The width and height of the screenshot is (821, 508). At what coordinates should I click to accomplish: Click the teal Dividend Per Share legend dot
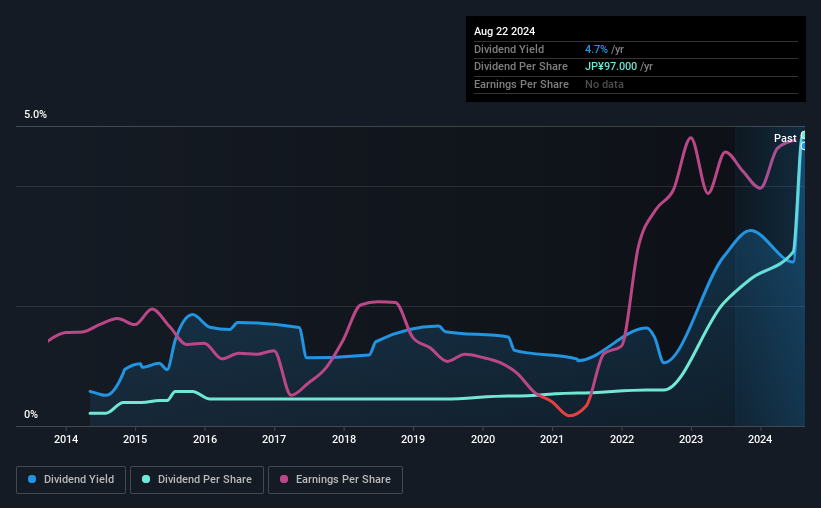click(x=146, y=480)
